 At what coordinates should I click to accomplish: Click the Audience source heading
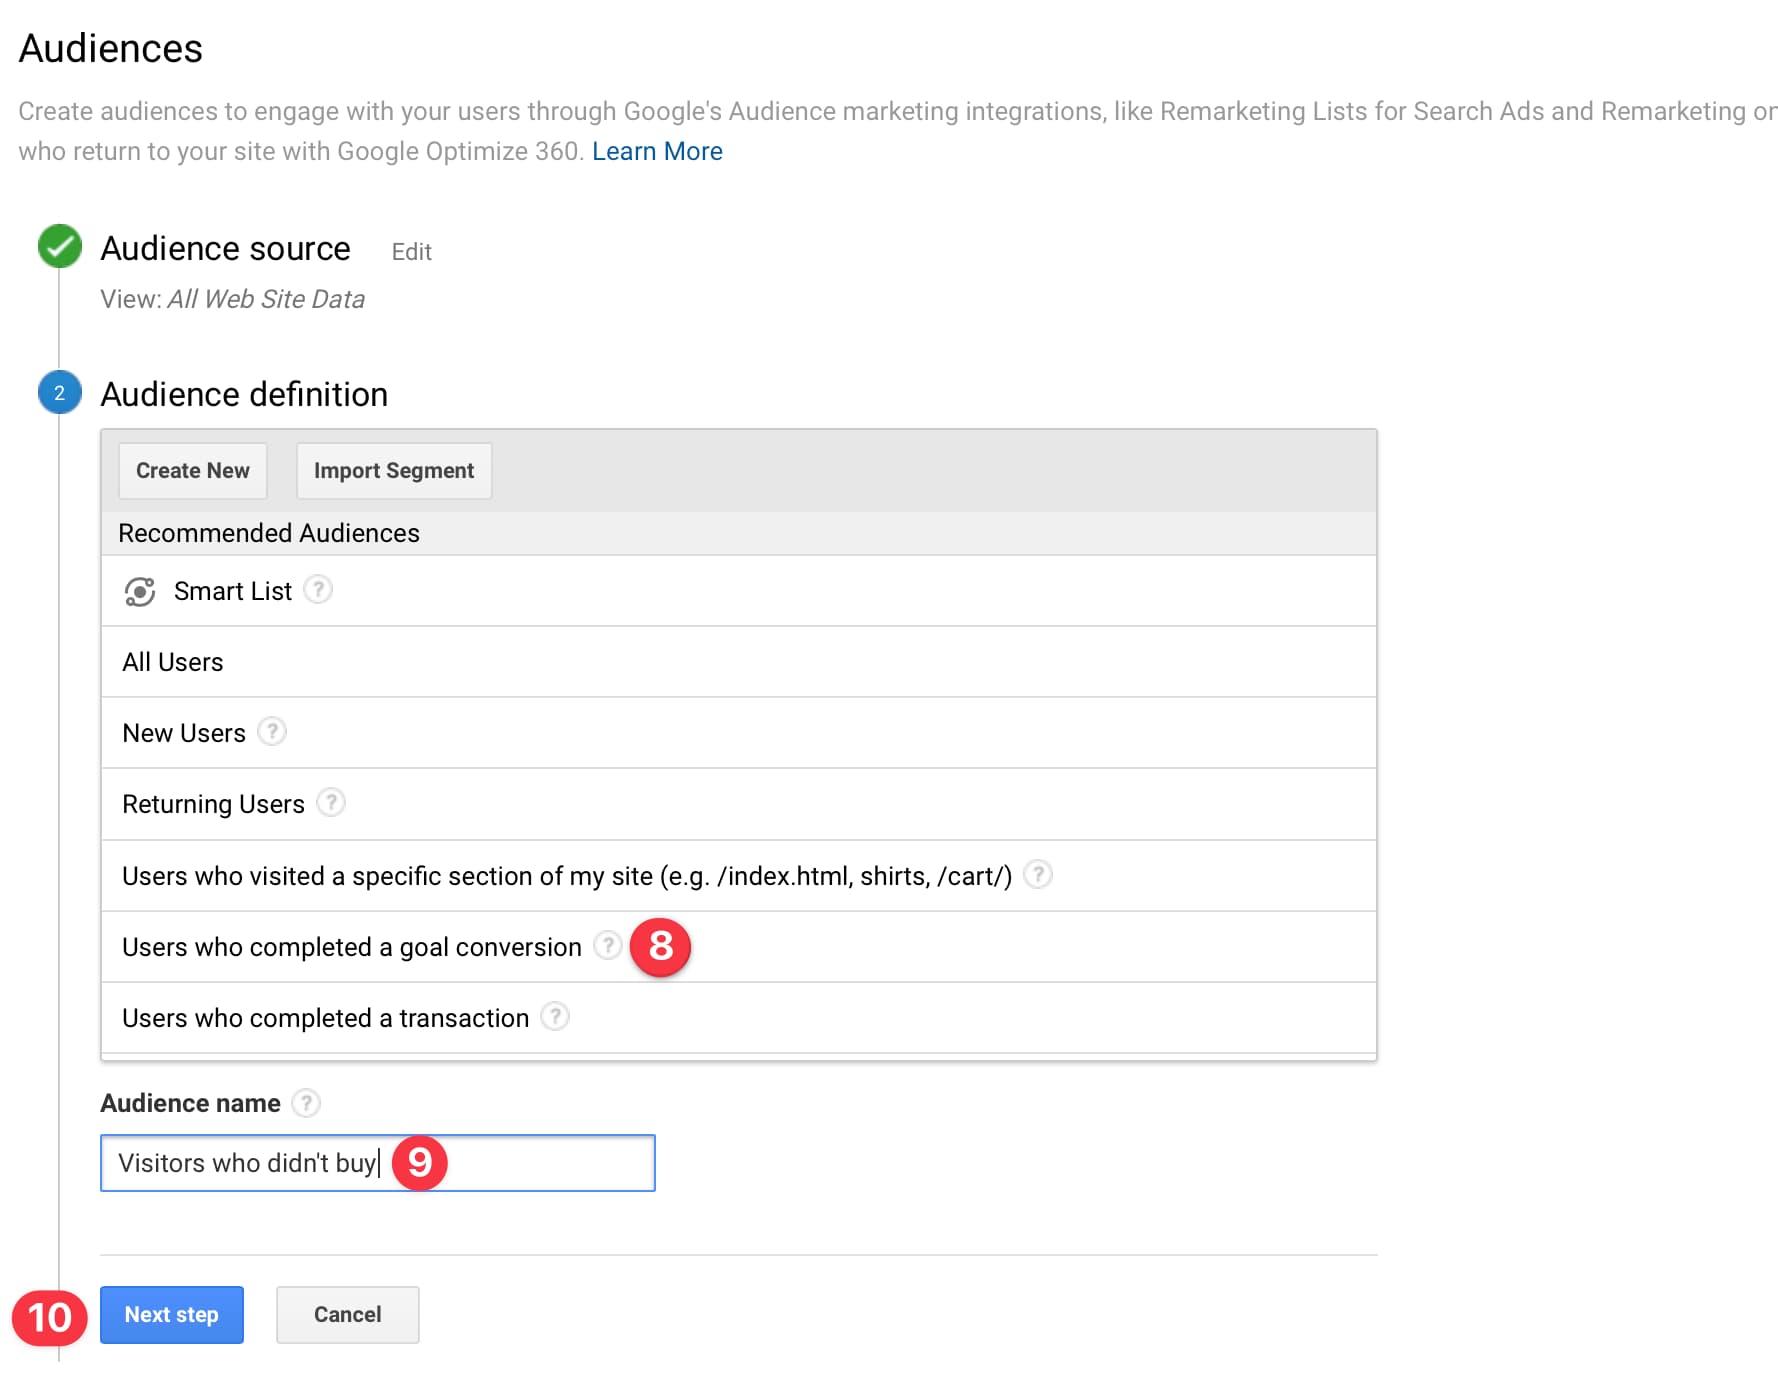(225, 248)
